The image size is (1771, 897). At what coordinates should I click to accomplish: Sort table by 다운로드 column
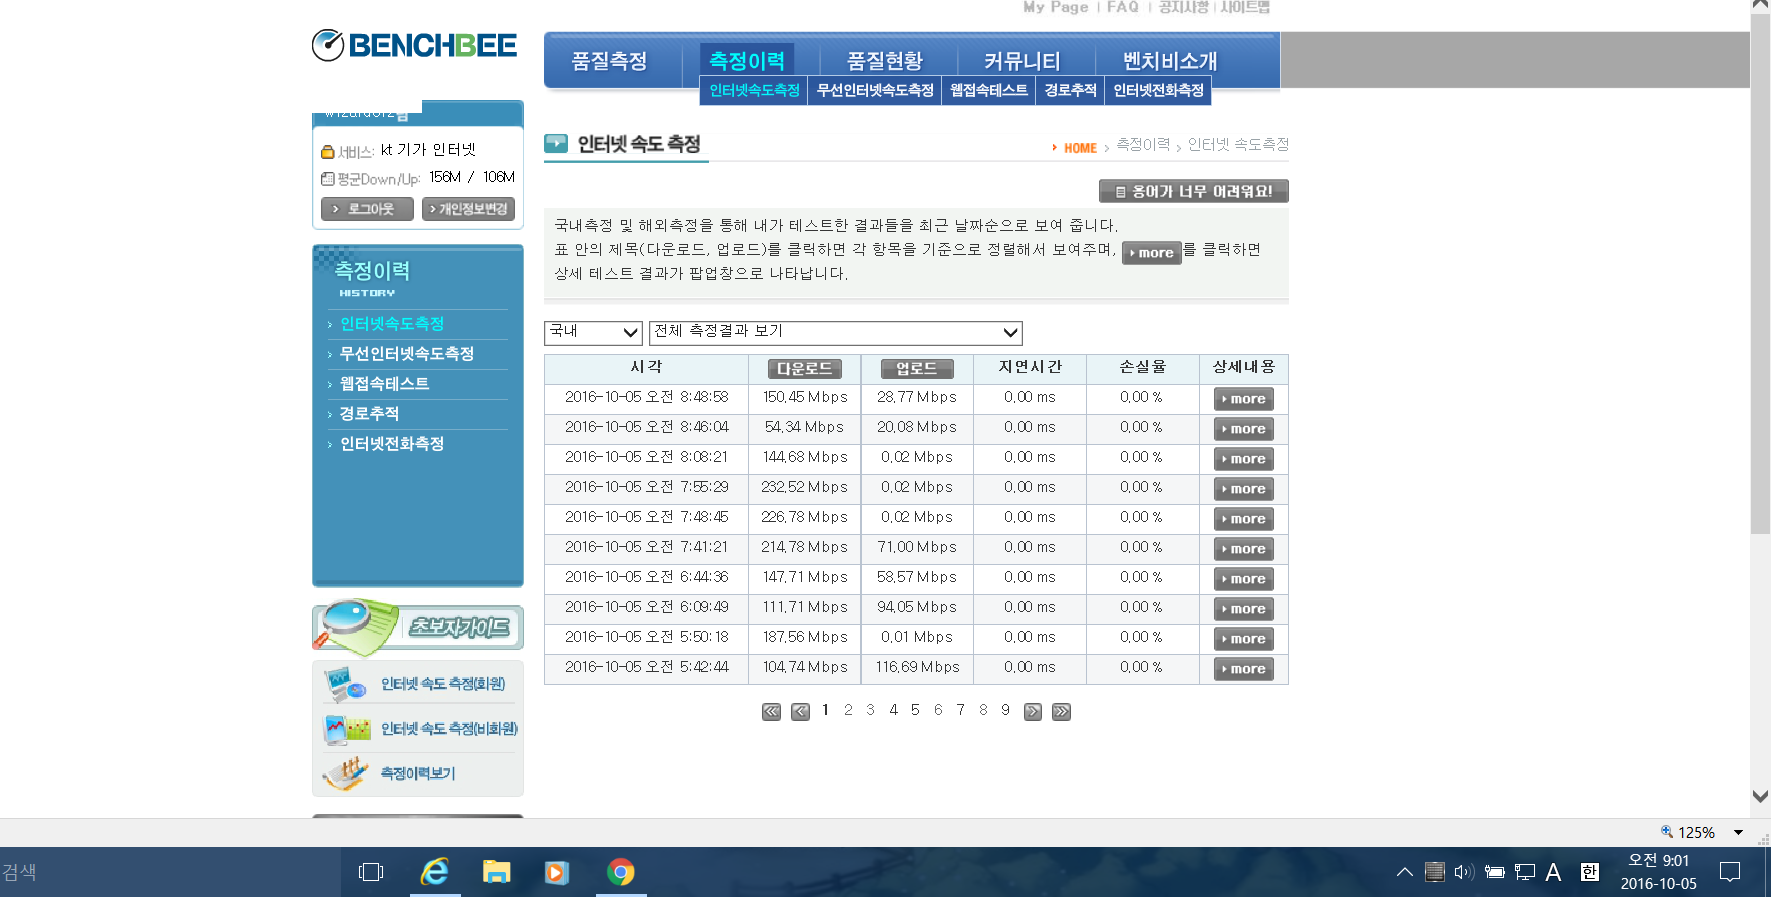[805, 369]
